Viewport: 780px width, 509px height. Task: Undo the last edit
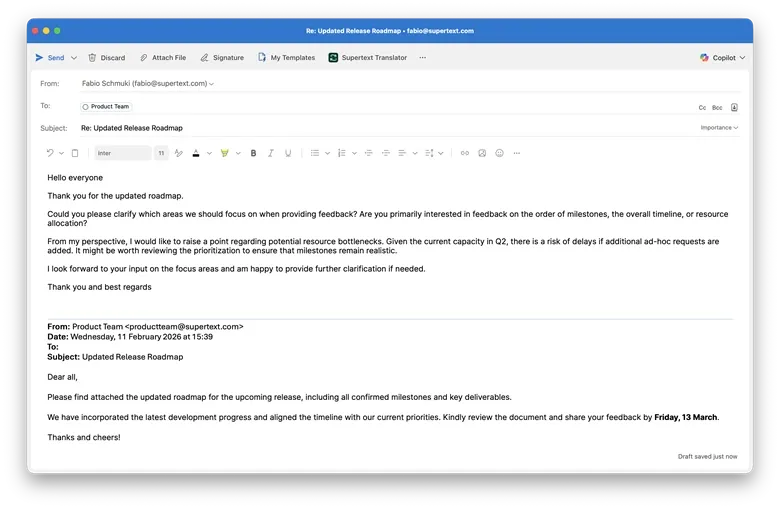tap(50, 153)
